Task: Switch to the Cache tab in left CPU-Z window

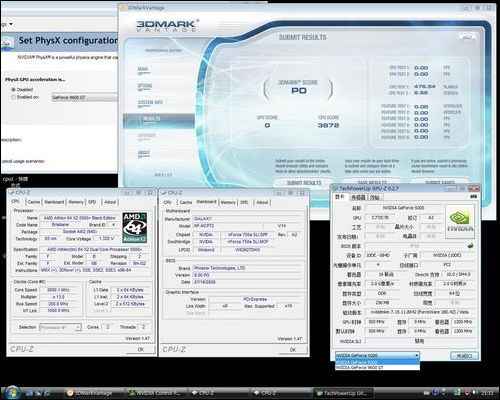Action: pos(34,202)
